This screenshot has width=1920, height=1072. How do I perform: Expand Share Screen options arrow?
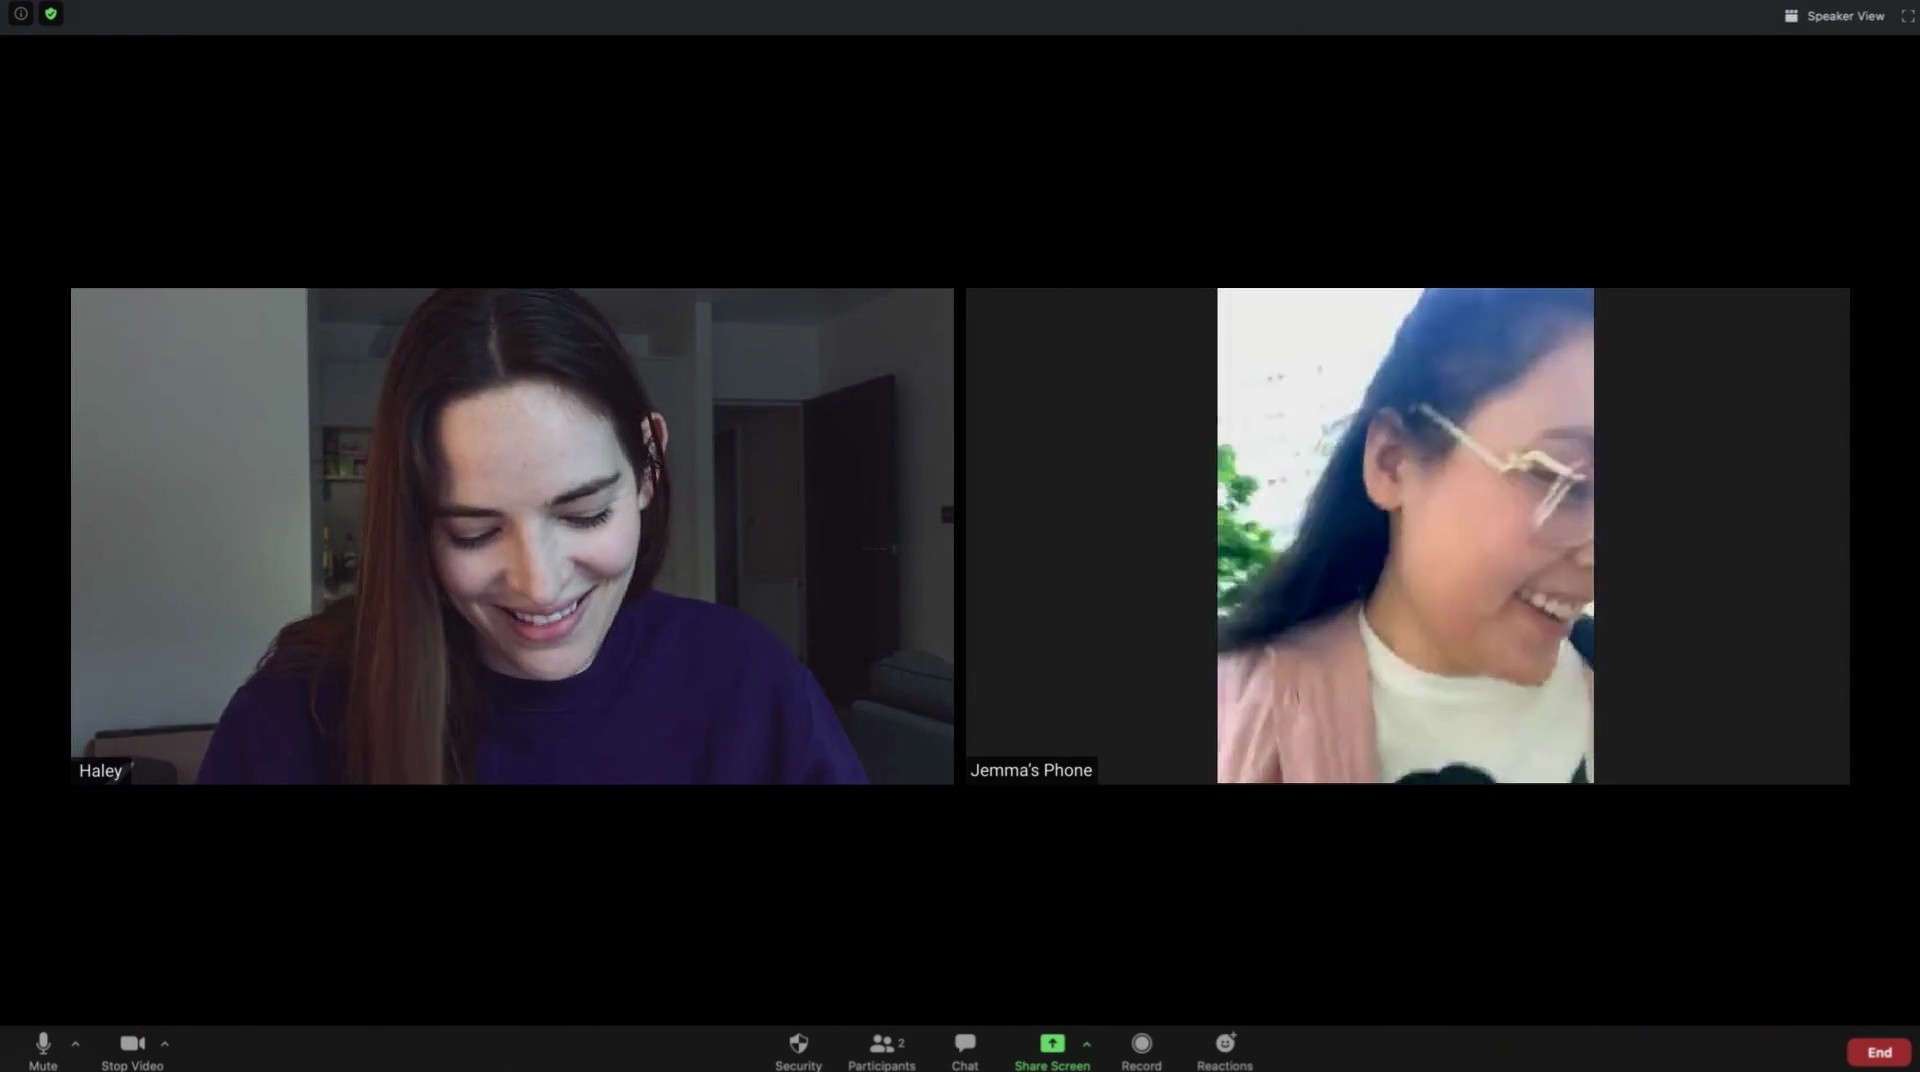click(x=1087, y=1044)
